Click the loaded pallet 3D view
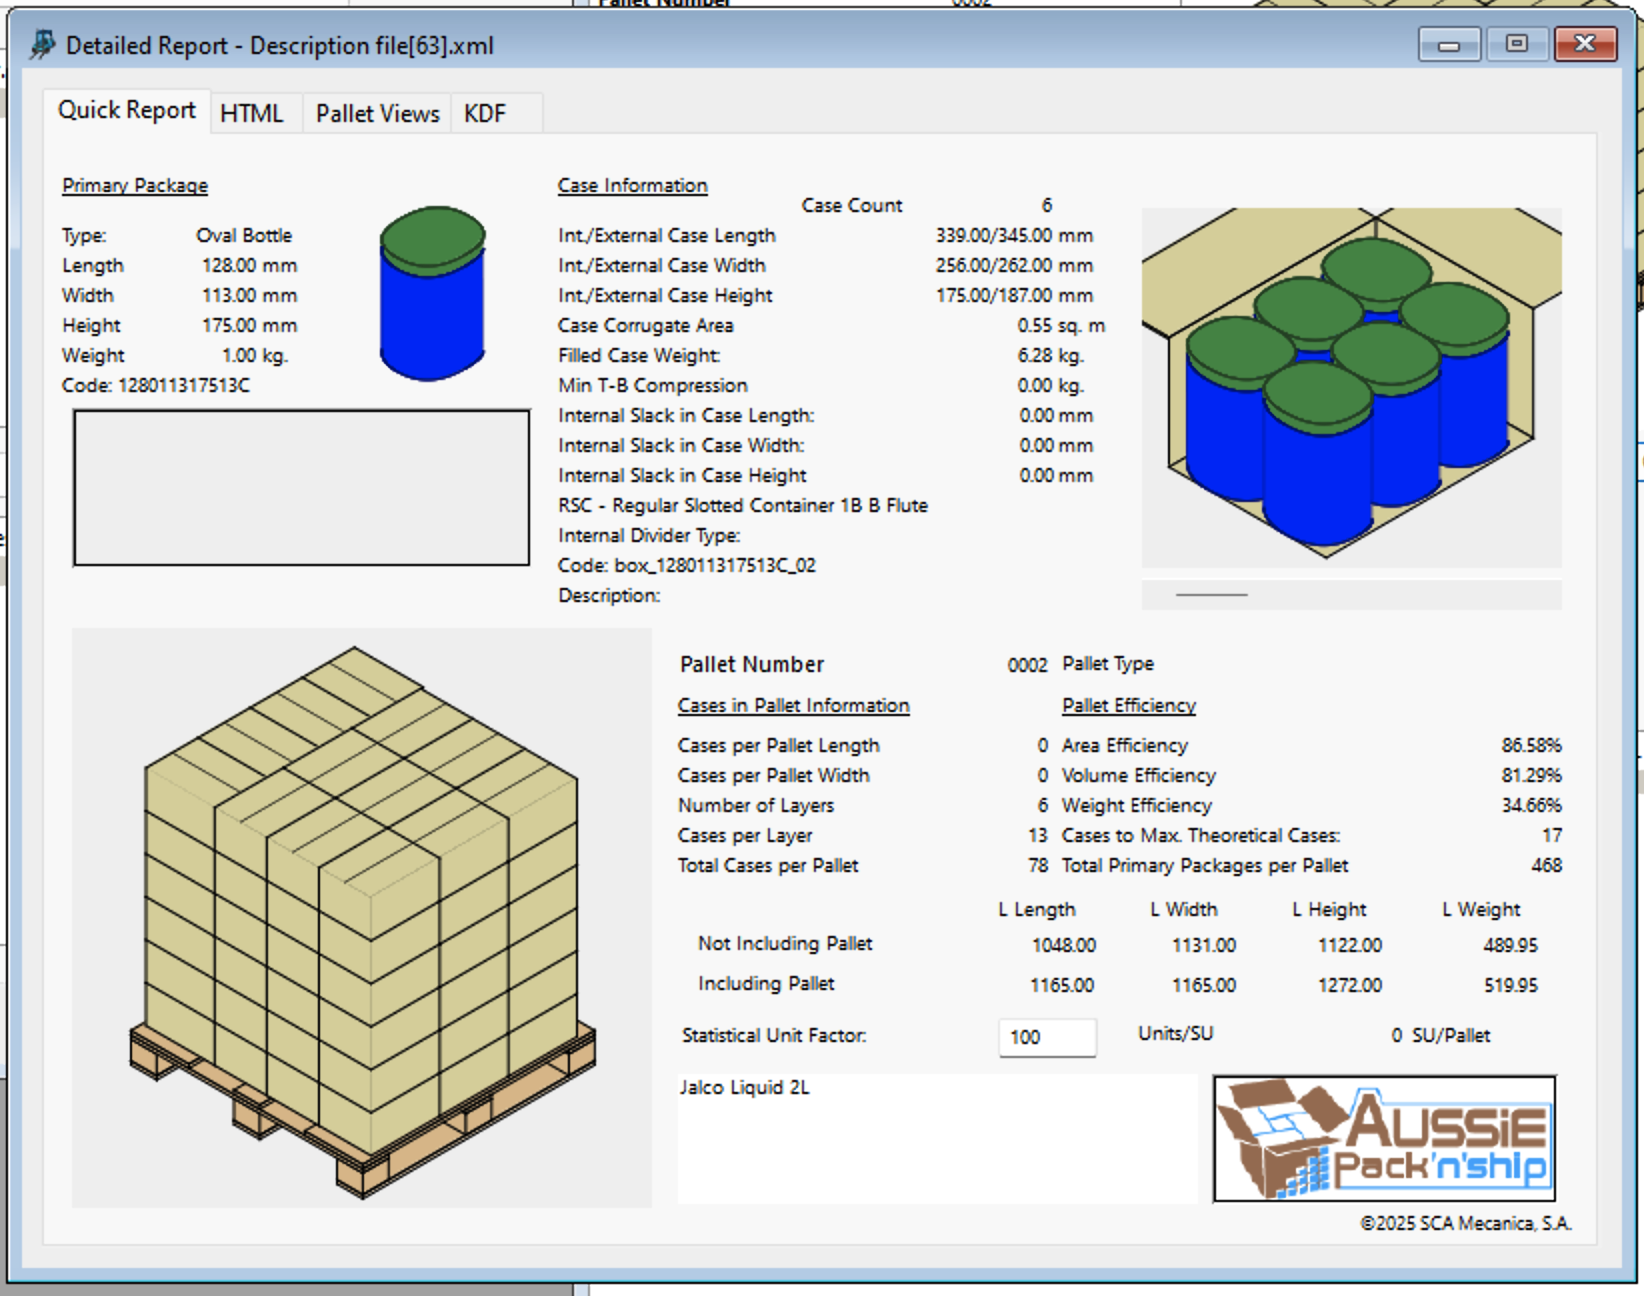Image resolution: width=1644 pixels, height=1296 pixels. coord(362,917)
